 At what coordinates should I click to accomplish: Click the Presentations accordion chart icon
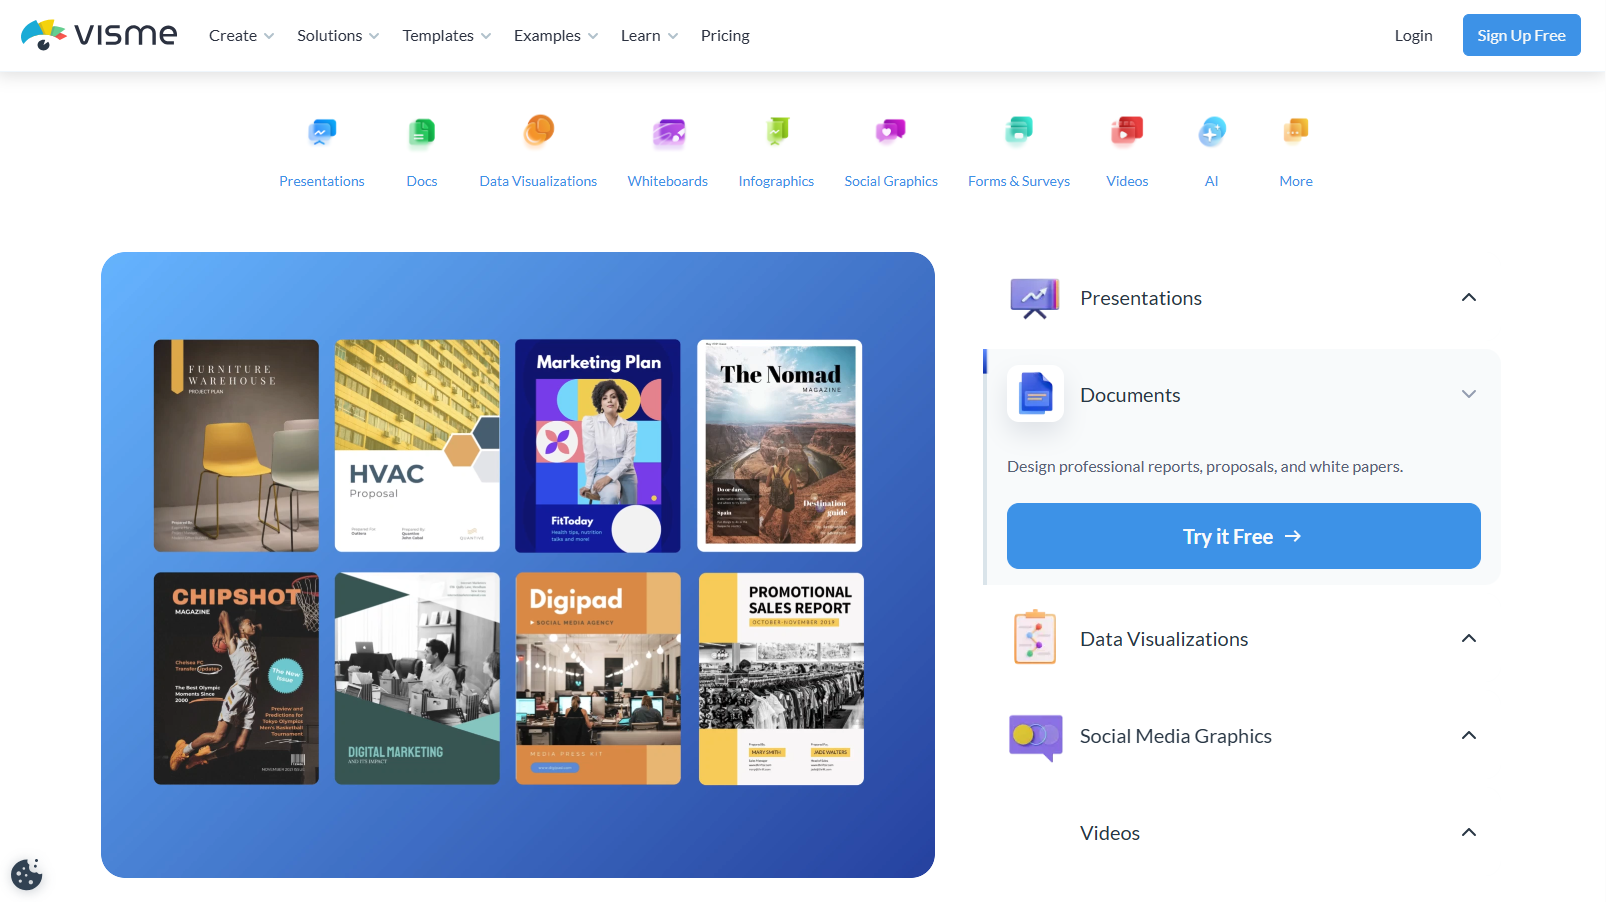1035,298
